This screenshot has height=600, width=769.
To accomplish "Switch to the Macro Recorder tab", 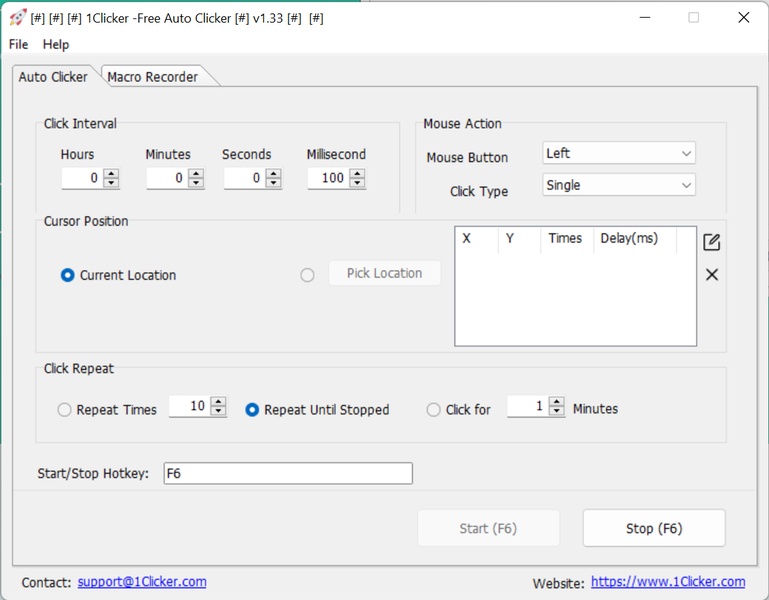I will 153,77.
